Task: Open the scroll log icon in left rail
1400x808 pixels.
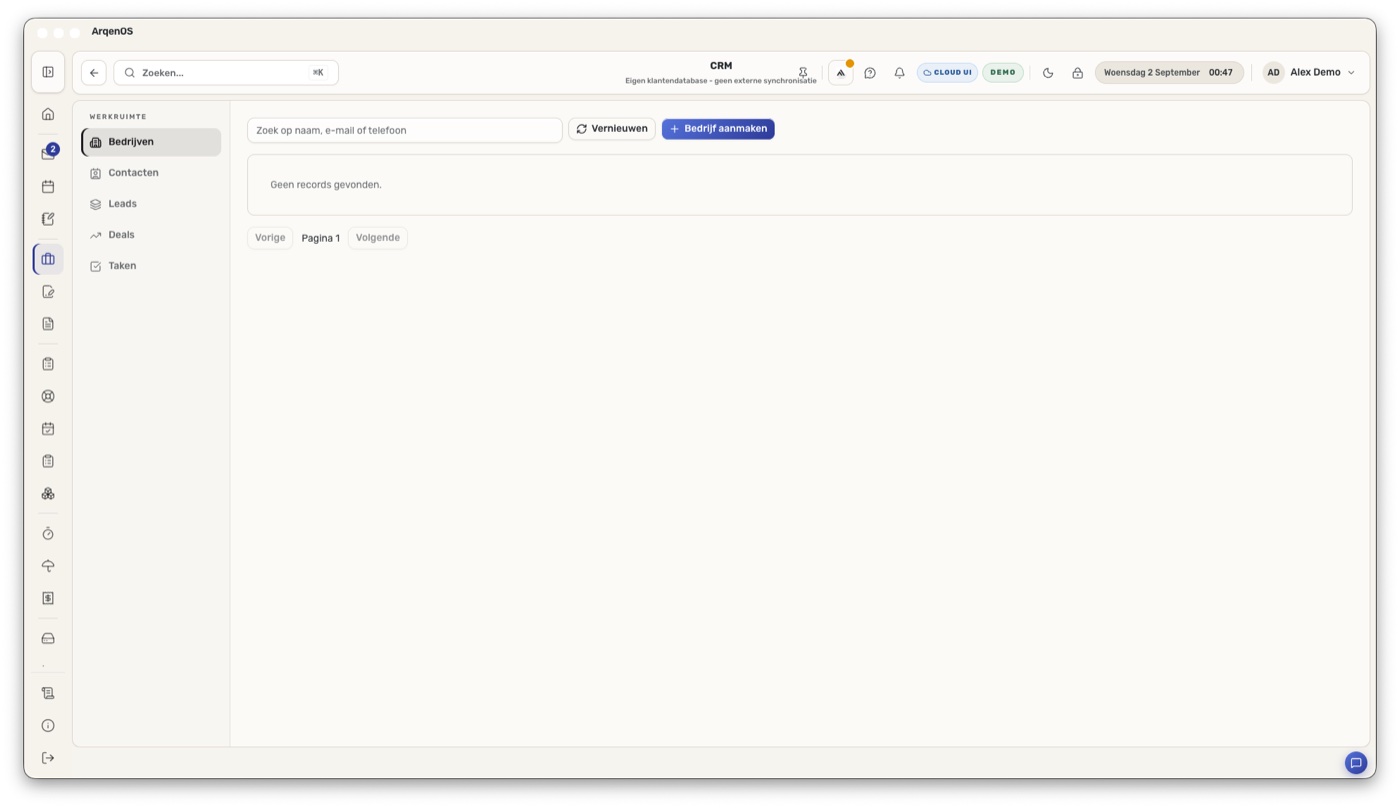Action: [x=48, y=693]
